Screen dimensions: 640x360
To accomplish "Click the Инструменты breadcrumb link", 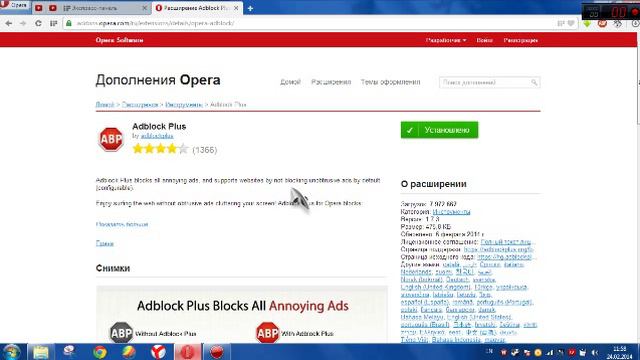I will pos(184,105).
